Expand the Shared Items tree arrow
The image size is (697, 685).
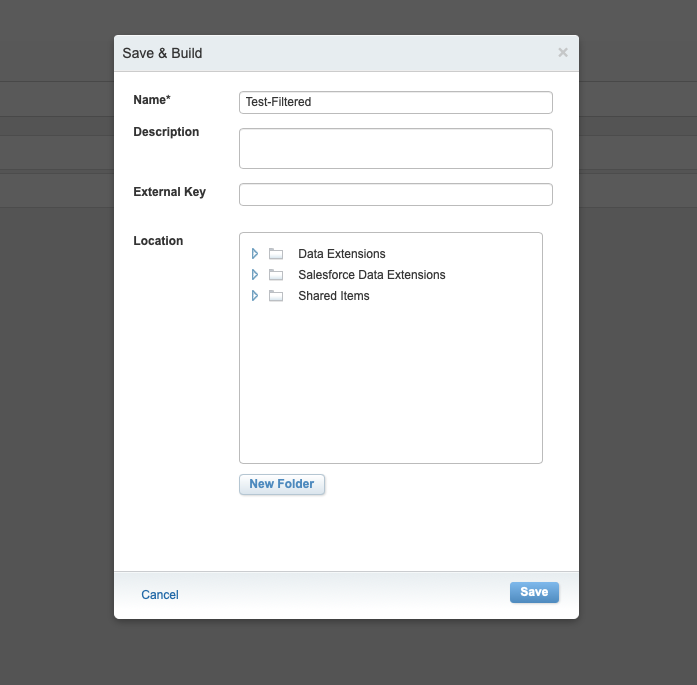[255, 296]
